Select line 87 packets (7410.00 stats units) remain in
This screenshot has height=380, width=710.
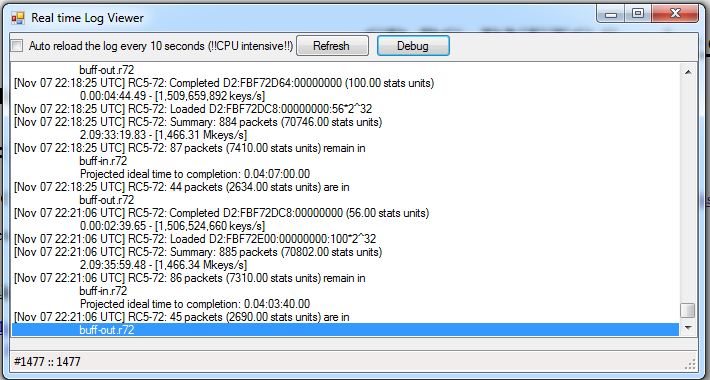coord(345,148)
